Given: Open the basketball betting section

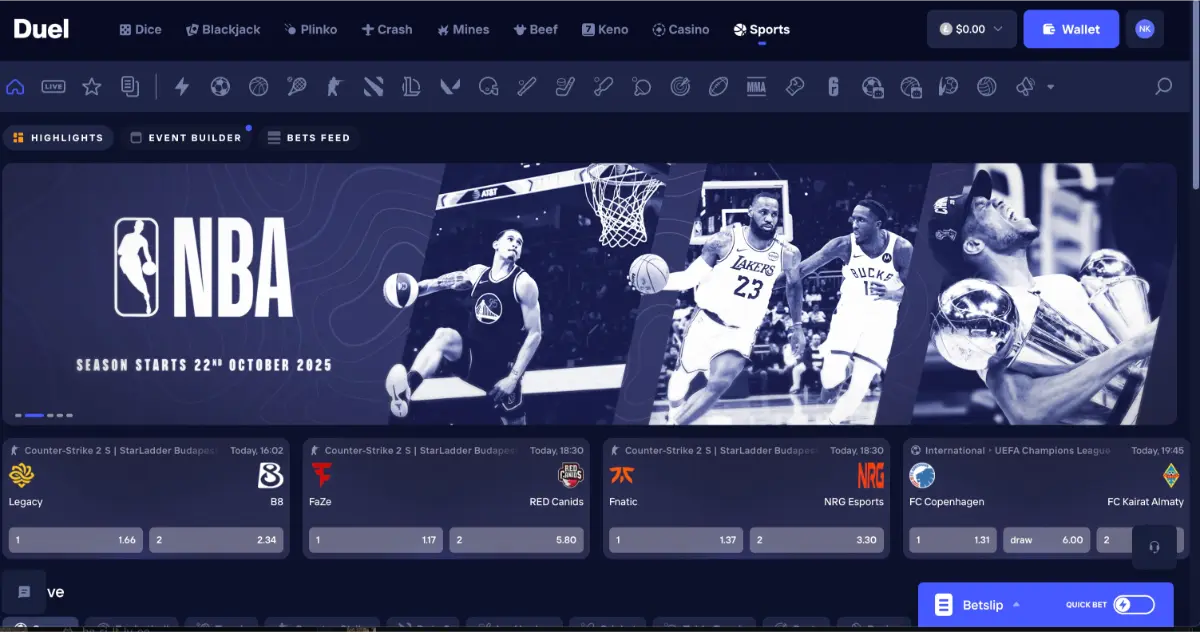Looking at the screenshot, I should coord(257,87).
